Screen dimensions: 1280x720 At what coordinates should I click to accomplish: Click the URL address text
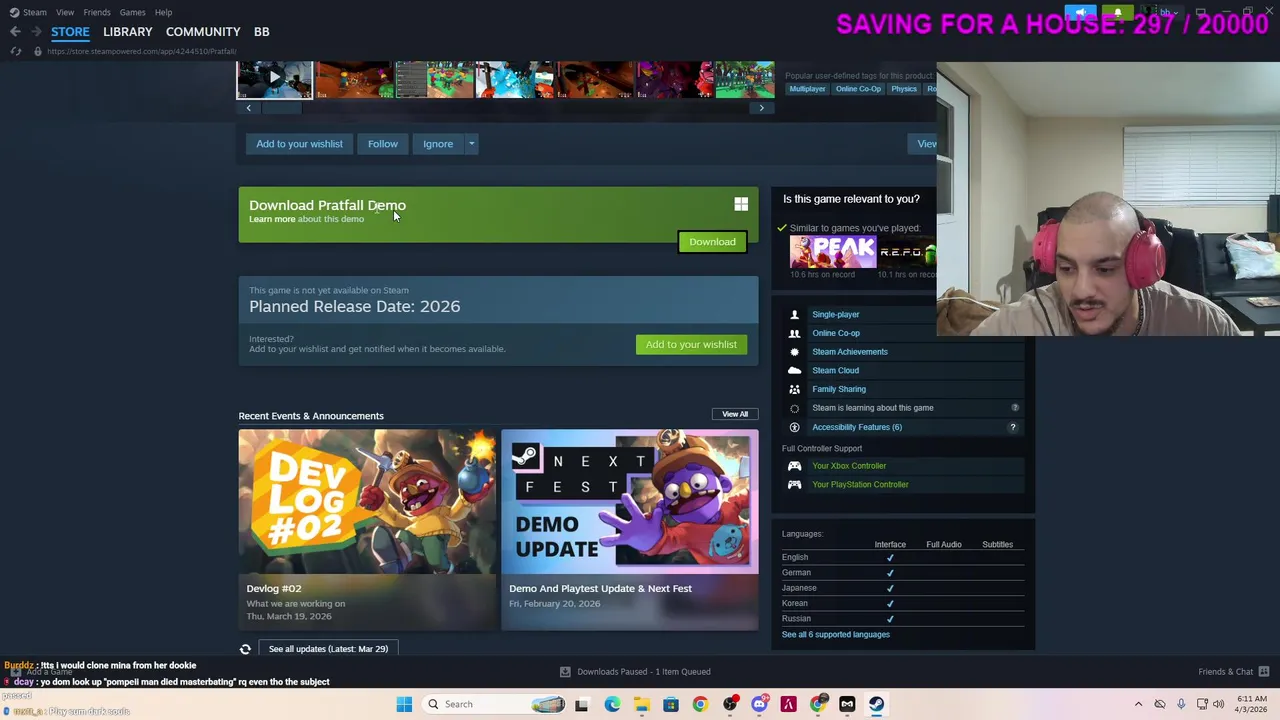coord(141,51)
